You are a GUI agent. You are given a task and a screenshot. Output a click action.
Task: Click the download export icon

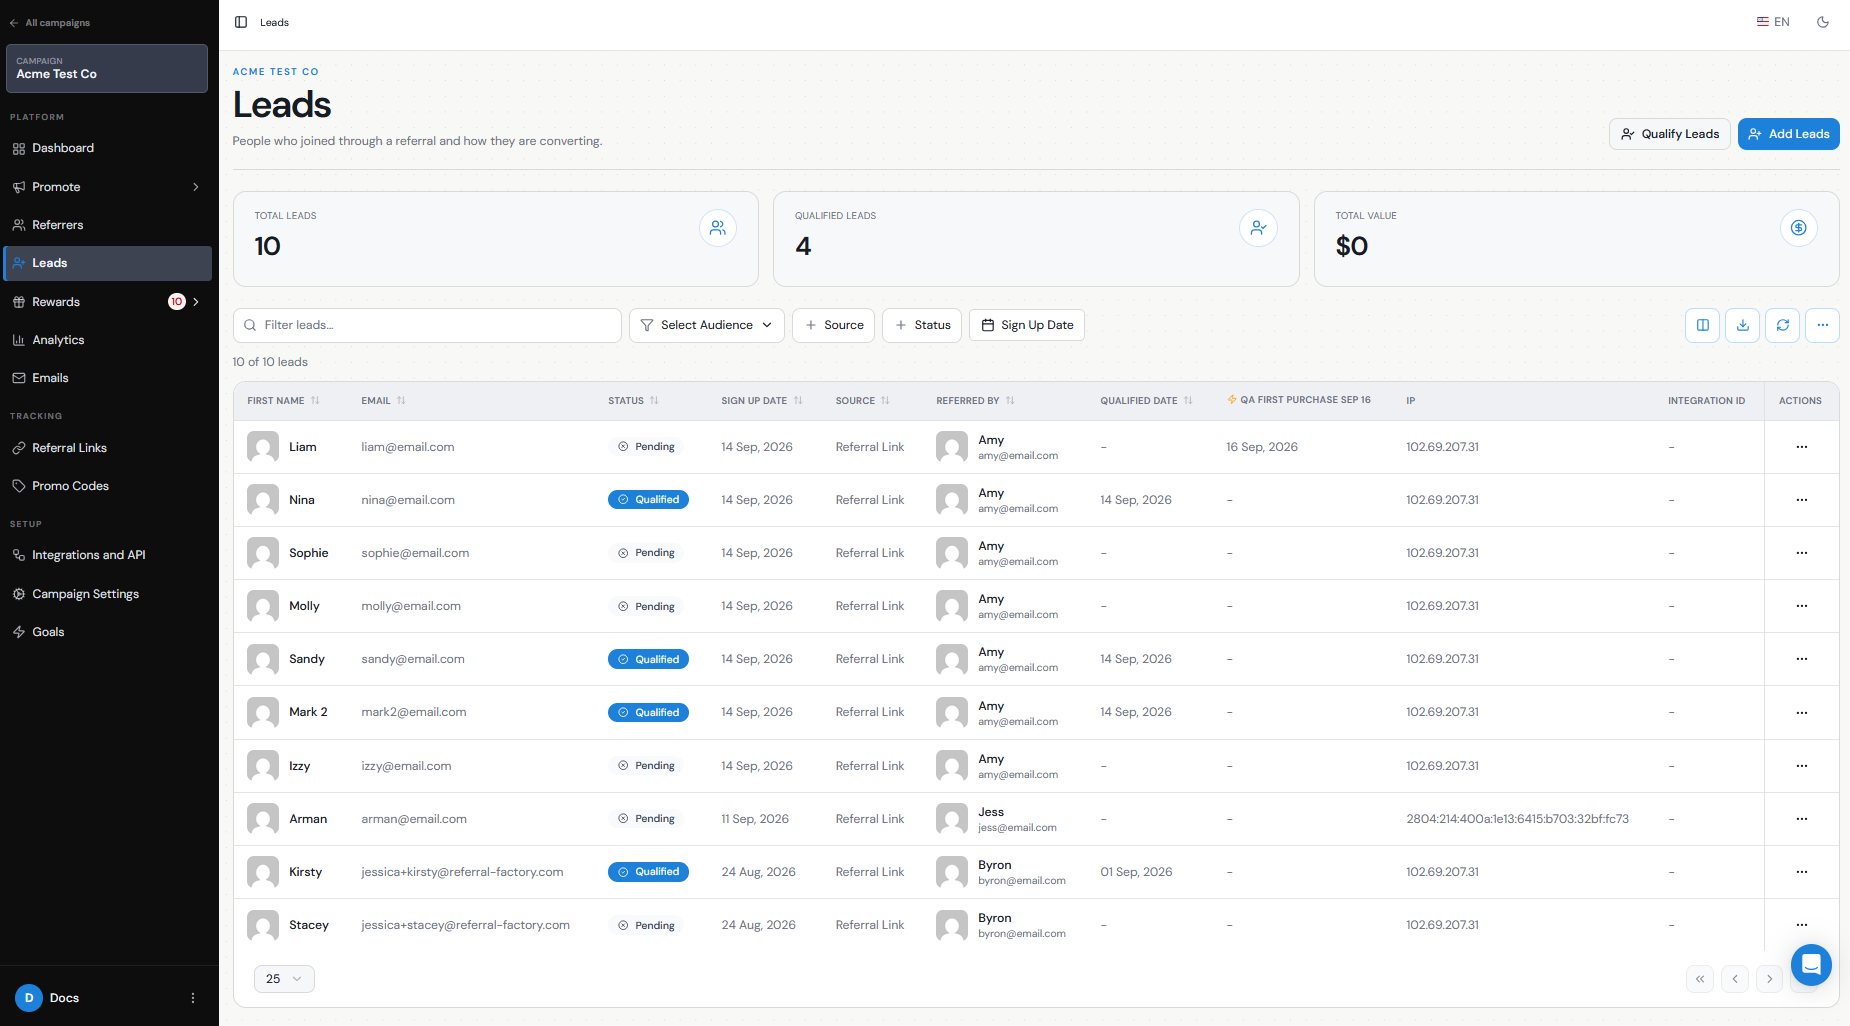click(1742, 325)
